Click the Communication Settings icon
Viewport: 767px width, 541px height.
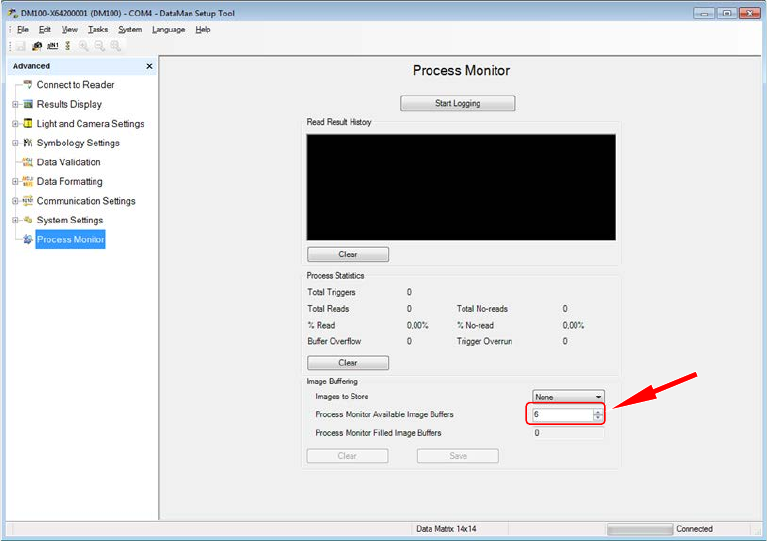(28, 201)
